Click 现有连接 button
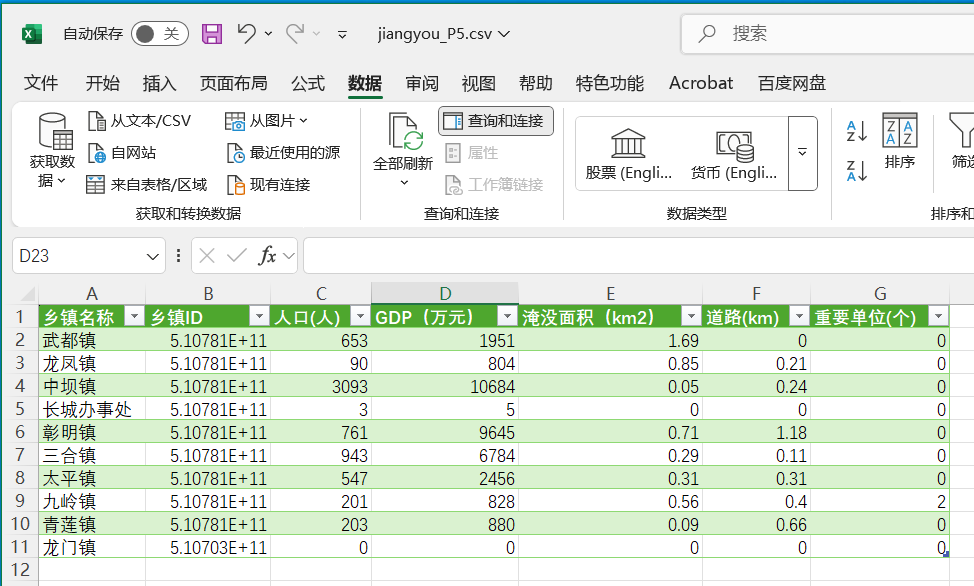Viewport: 974px width, 586px height. point(268,184)
